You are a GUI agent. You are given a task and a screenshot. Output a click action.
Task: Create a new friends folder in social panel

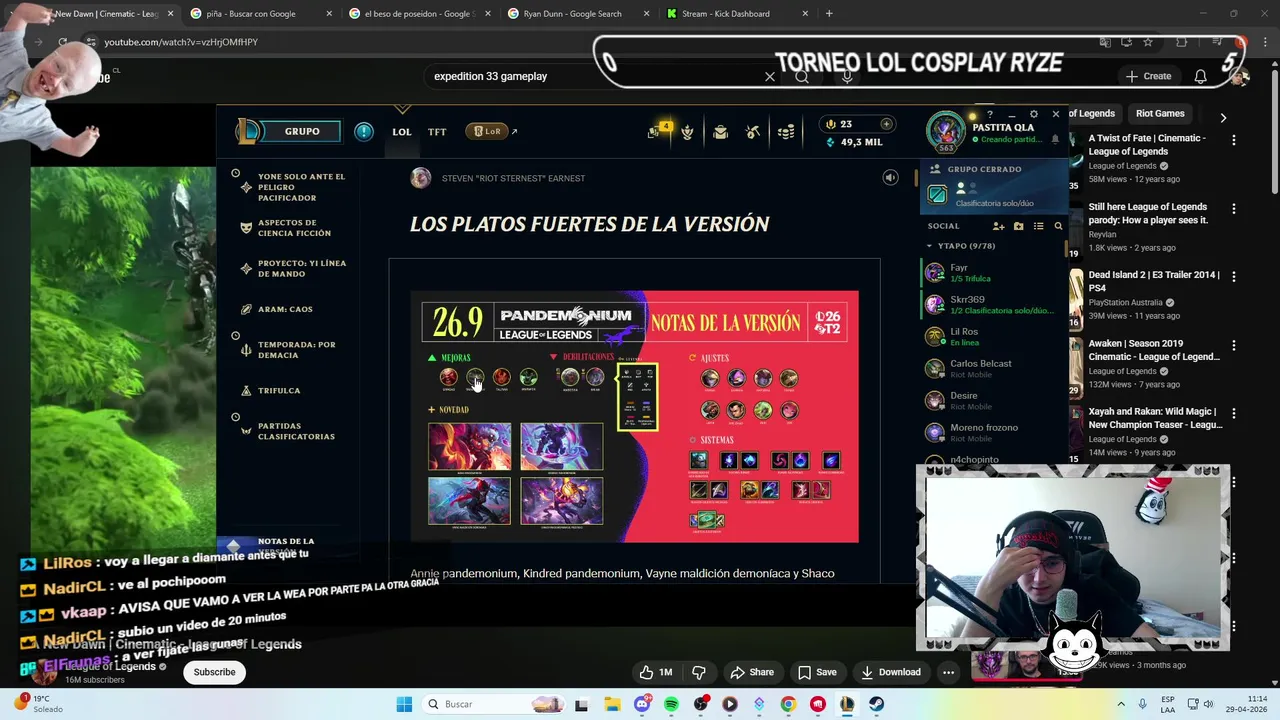coord(1018,226)
